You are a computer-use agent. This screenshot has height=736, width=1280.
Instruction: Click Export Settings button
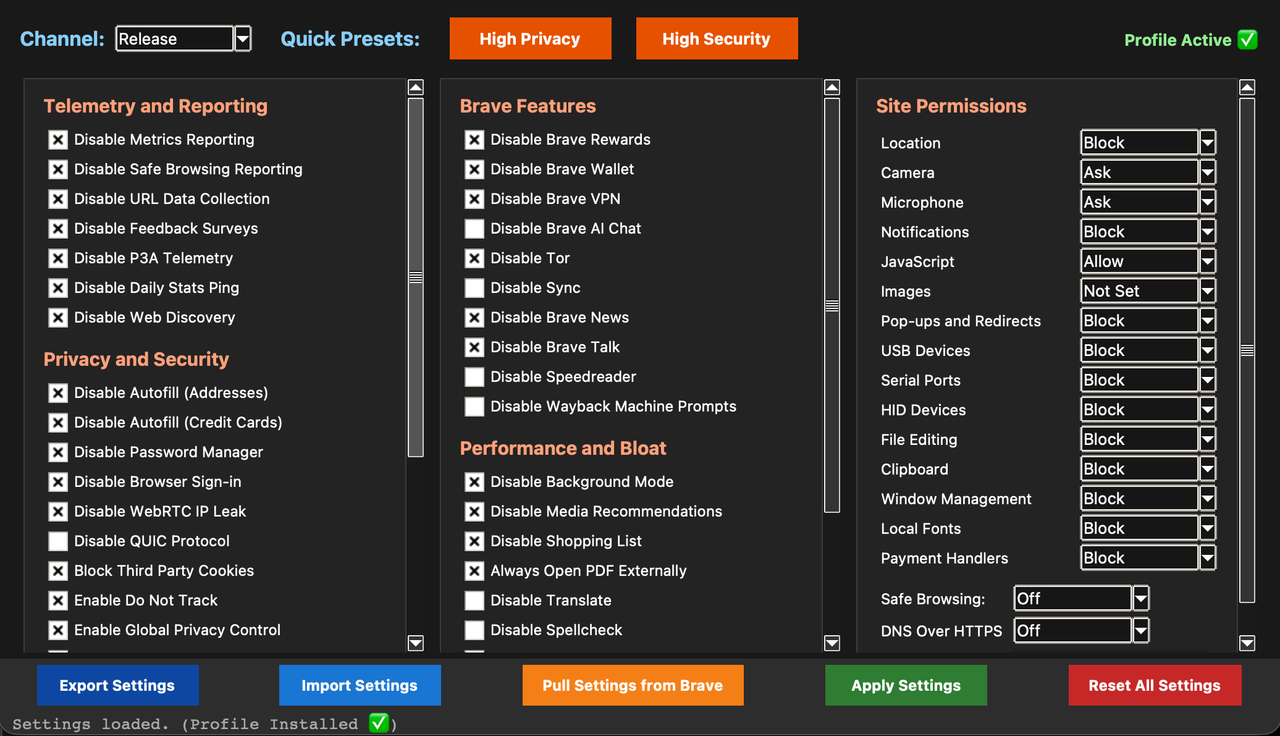coord(117,686)
